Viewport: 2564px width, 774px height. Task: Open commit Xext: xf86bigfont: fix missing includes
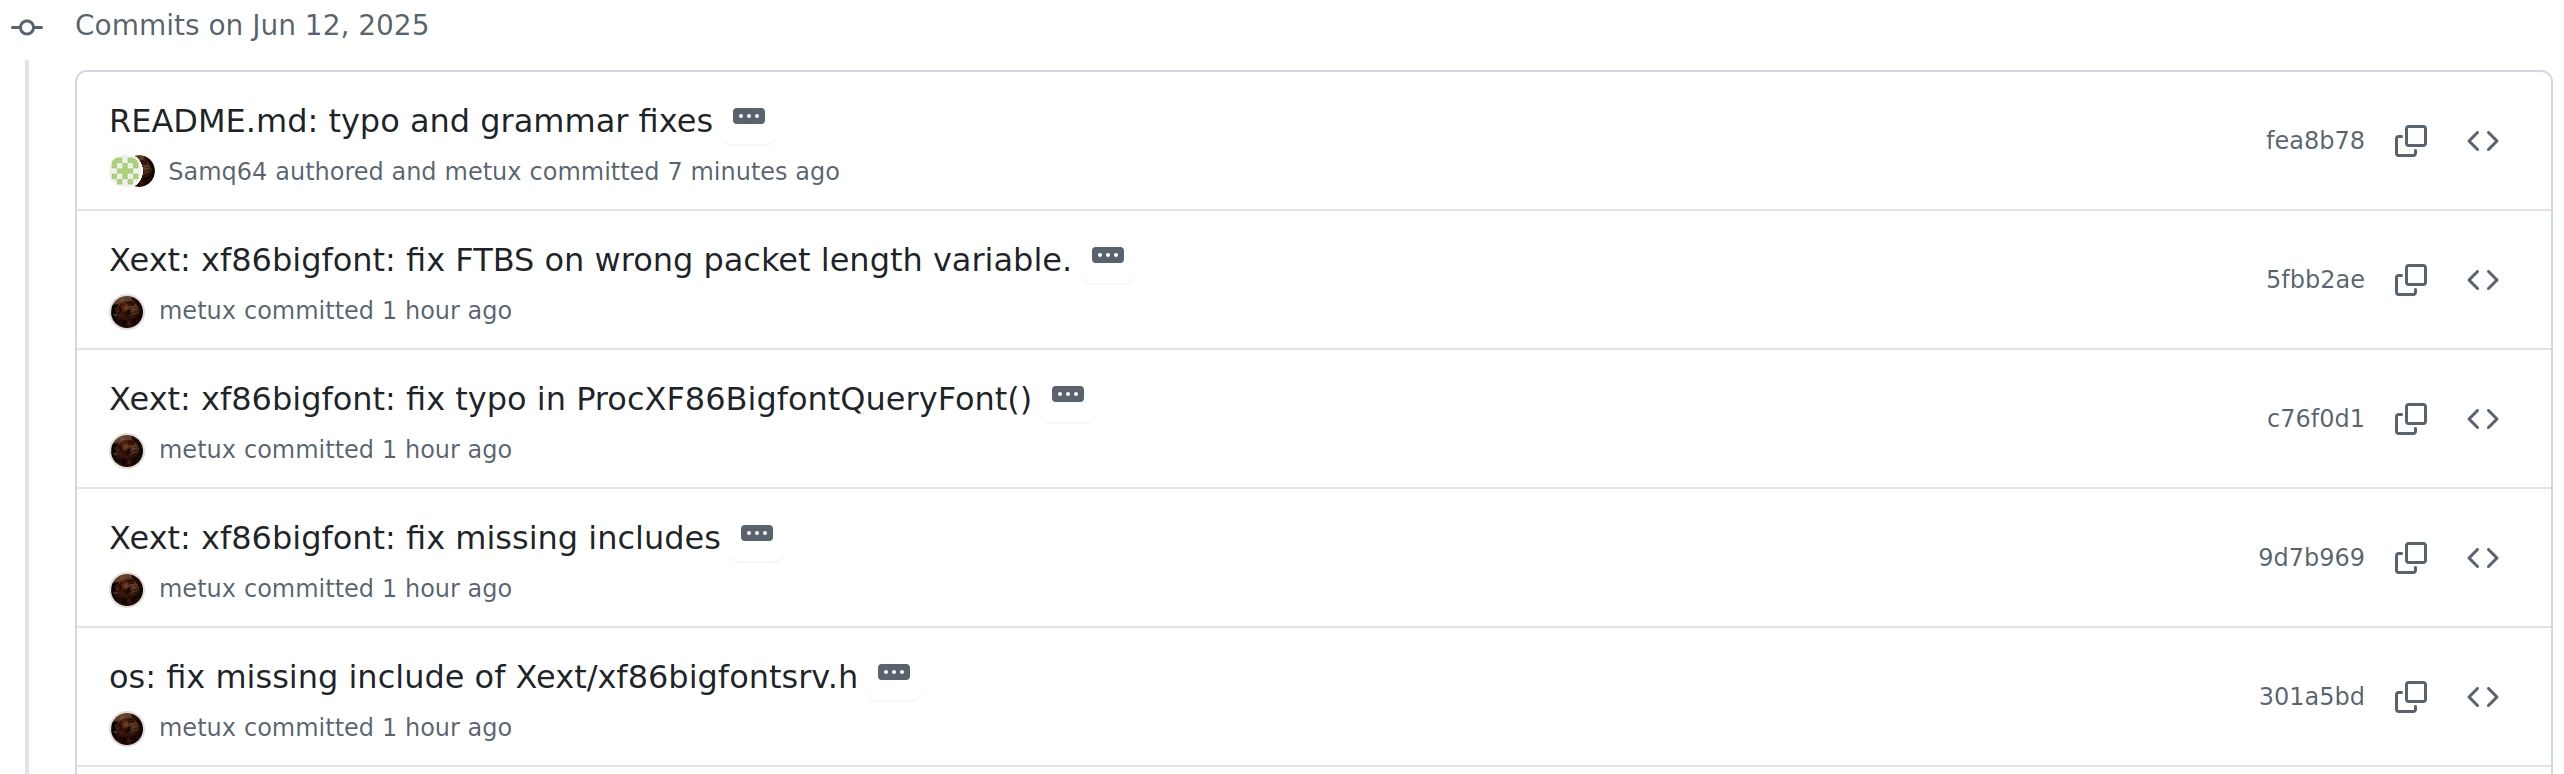point(415,538)
